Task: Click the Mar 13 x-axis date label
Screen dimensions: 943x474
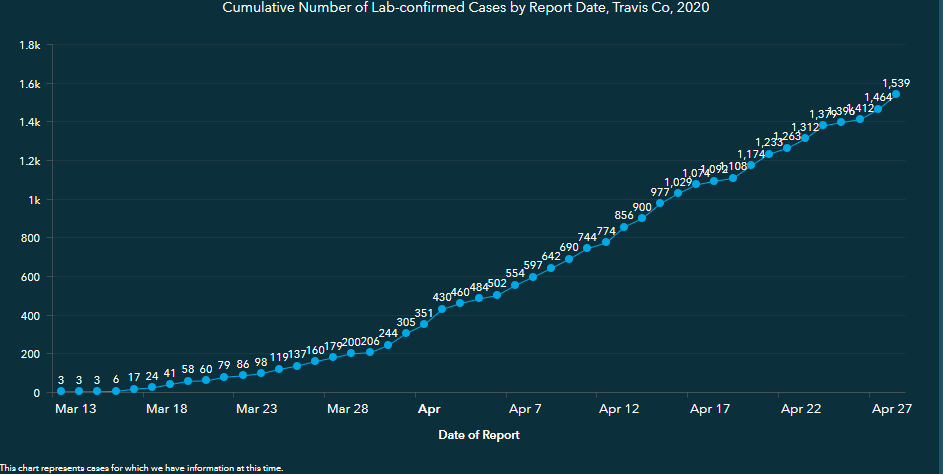Action: point(76,409)
